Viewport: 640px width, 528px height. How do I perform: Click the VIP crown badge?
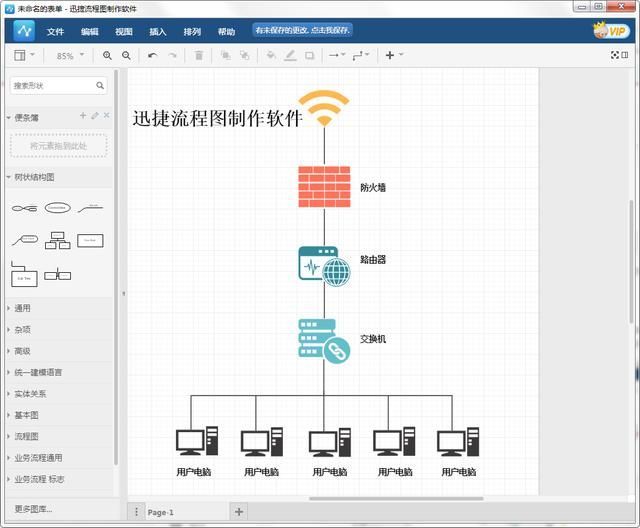(611, 31)
